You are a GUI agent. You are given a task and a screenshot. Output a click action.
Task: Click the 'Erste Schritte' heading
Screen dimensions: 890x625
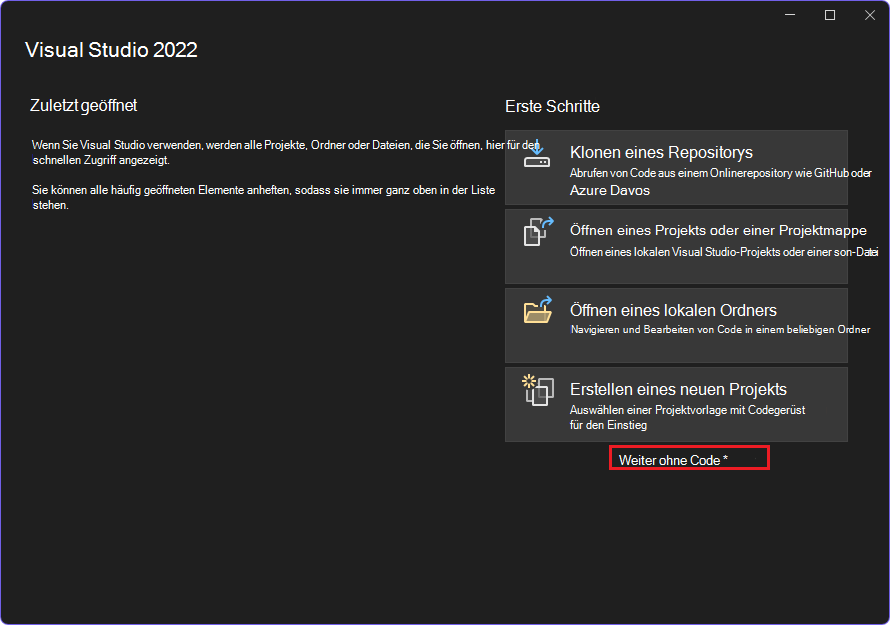pyautogui.click(x=552, y=106)
